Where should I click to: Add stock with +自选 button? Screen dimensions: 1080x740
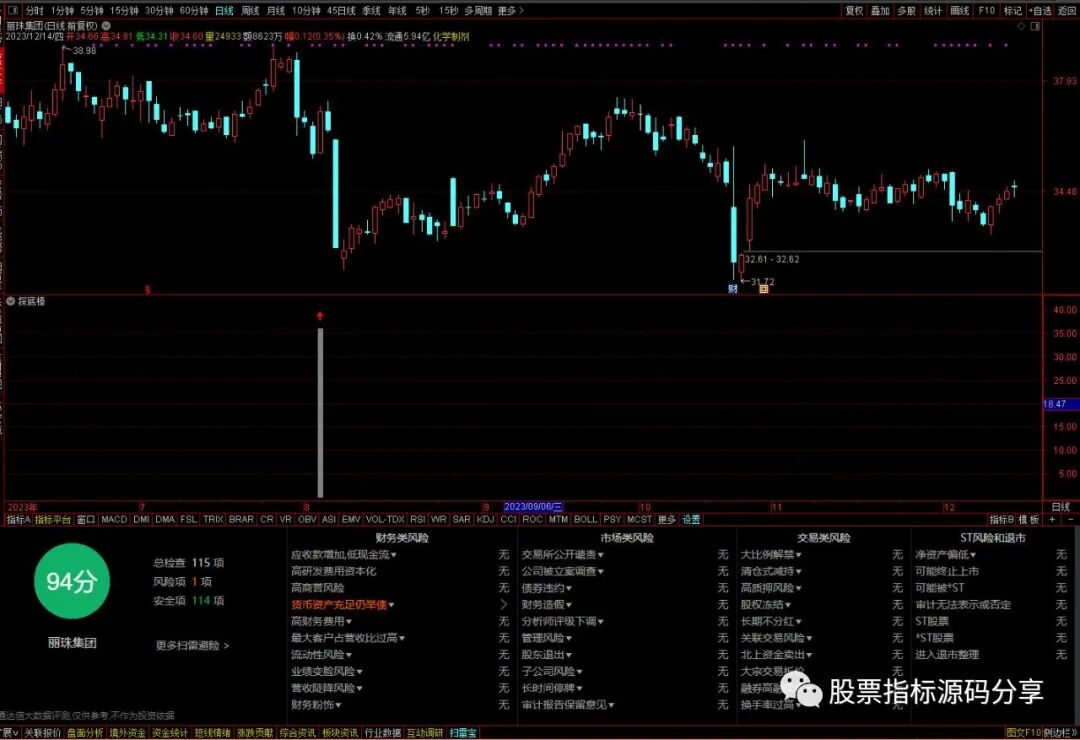1040,10
